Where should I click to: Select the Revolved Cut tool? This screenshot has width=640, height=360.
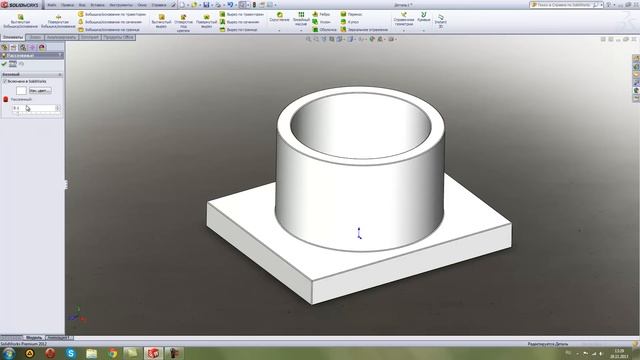(x=207, y=21)
